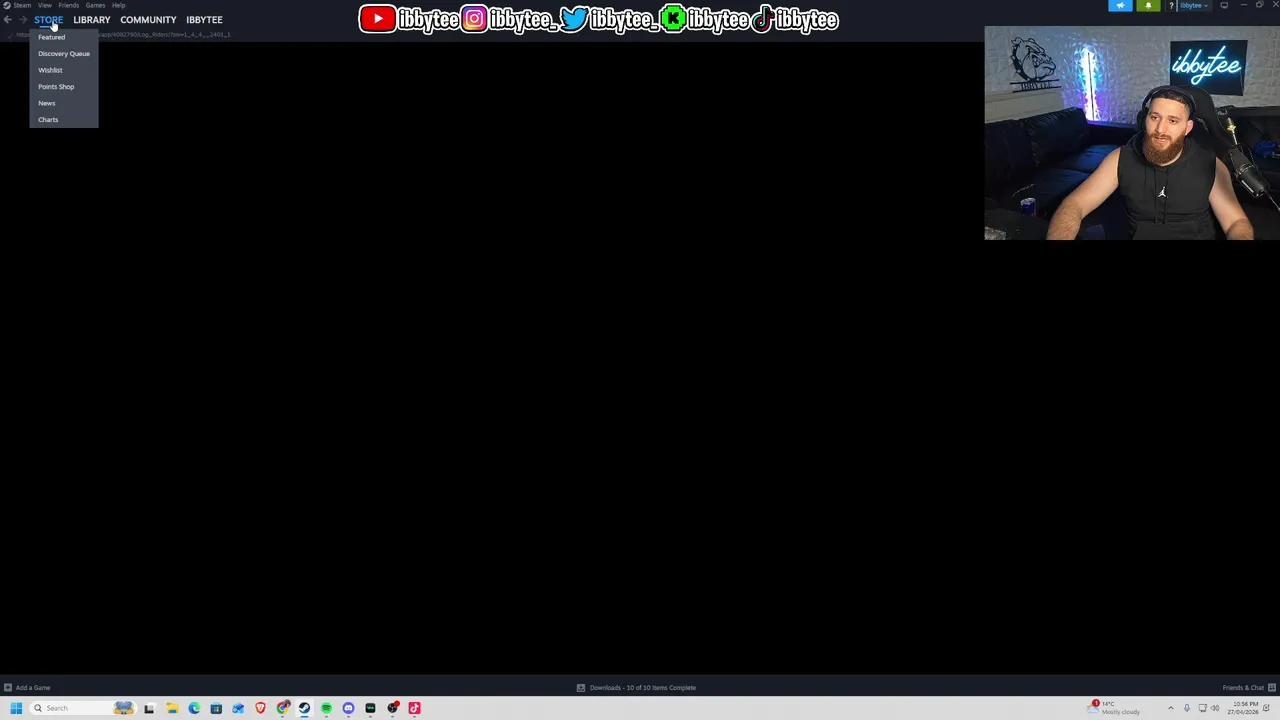Image resolution: width=1280 pixels, height=720 pixels.
Task: Choose Wishlist from Store dropdown
Action: tap(50, 70)
